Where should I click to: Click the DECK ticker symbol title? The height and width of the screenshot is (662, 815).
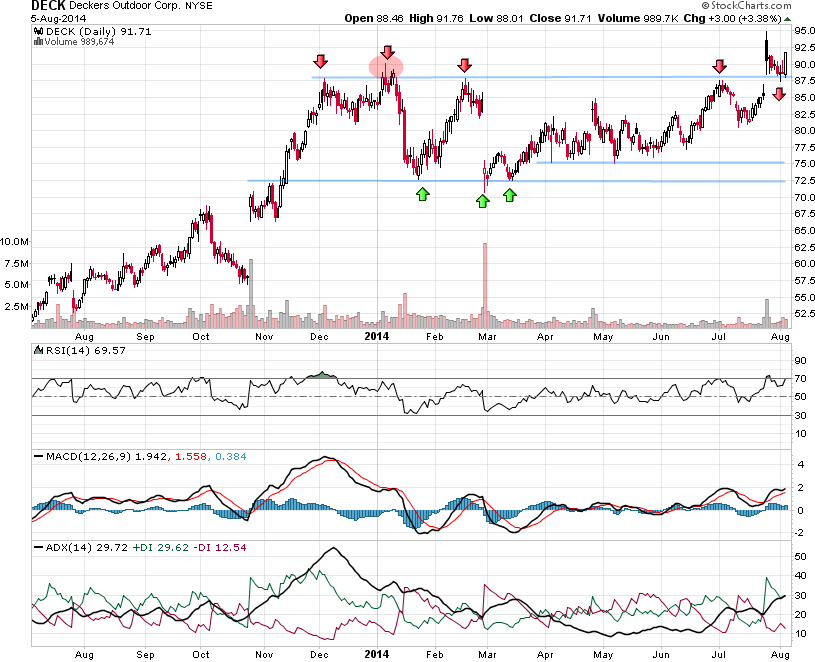(x=48, y=6)
